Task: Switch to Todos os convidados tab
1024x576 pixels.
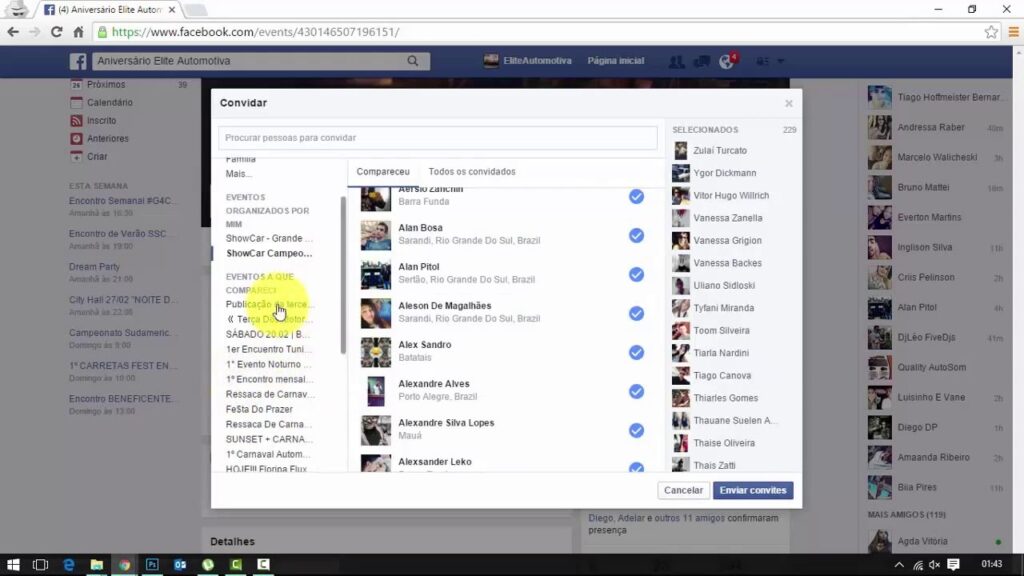Action: pyautogui.click(x=472, y=172)
